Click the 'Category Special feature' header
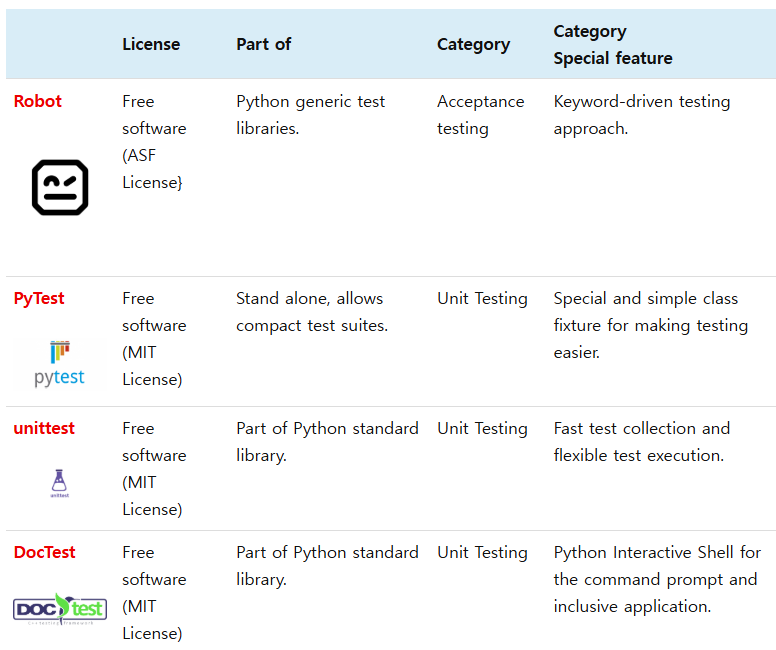776x650 pixels. [612, 45]
